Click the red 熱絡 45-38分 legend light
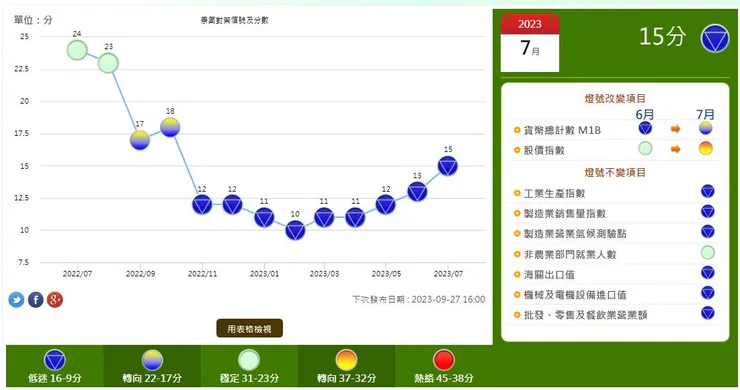 pyautogui.click(x=444, y=360)
